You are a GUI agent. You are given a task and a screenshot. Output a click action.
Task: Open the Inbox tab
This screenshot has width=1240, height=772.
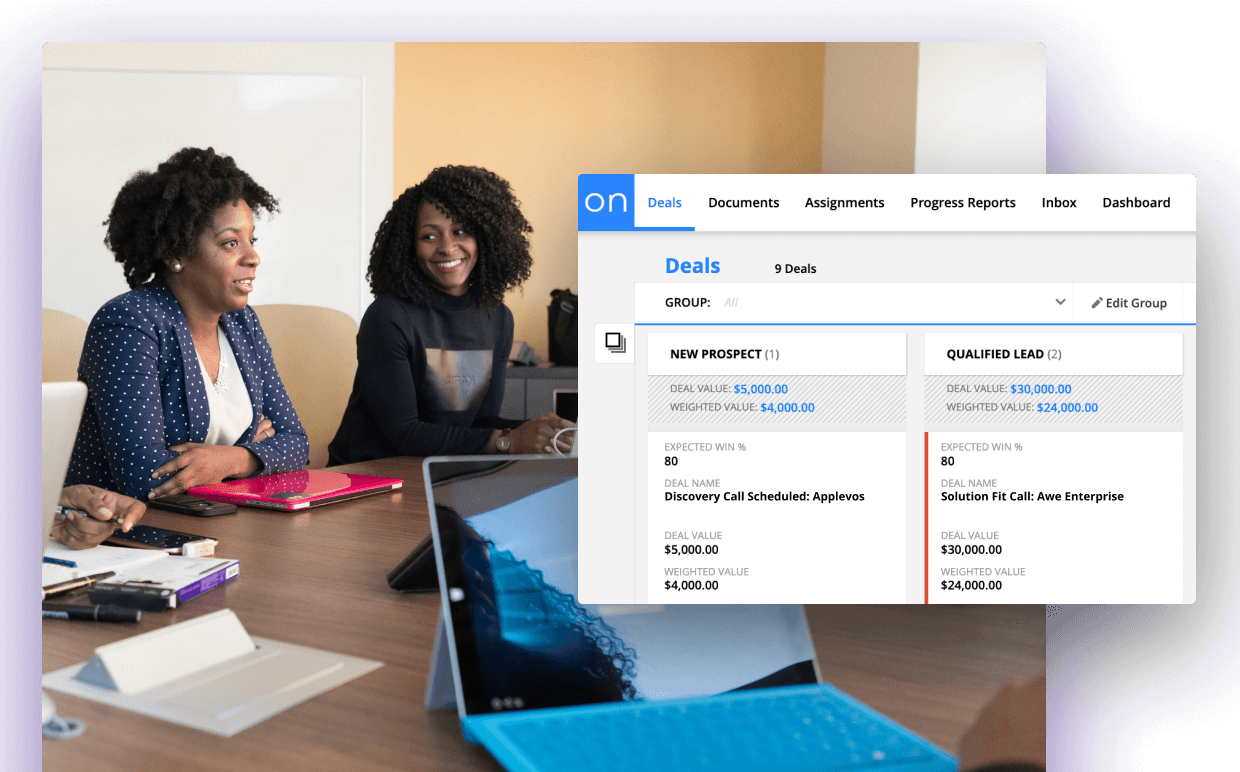pos(1059,202)
